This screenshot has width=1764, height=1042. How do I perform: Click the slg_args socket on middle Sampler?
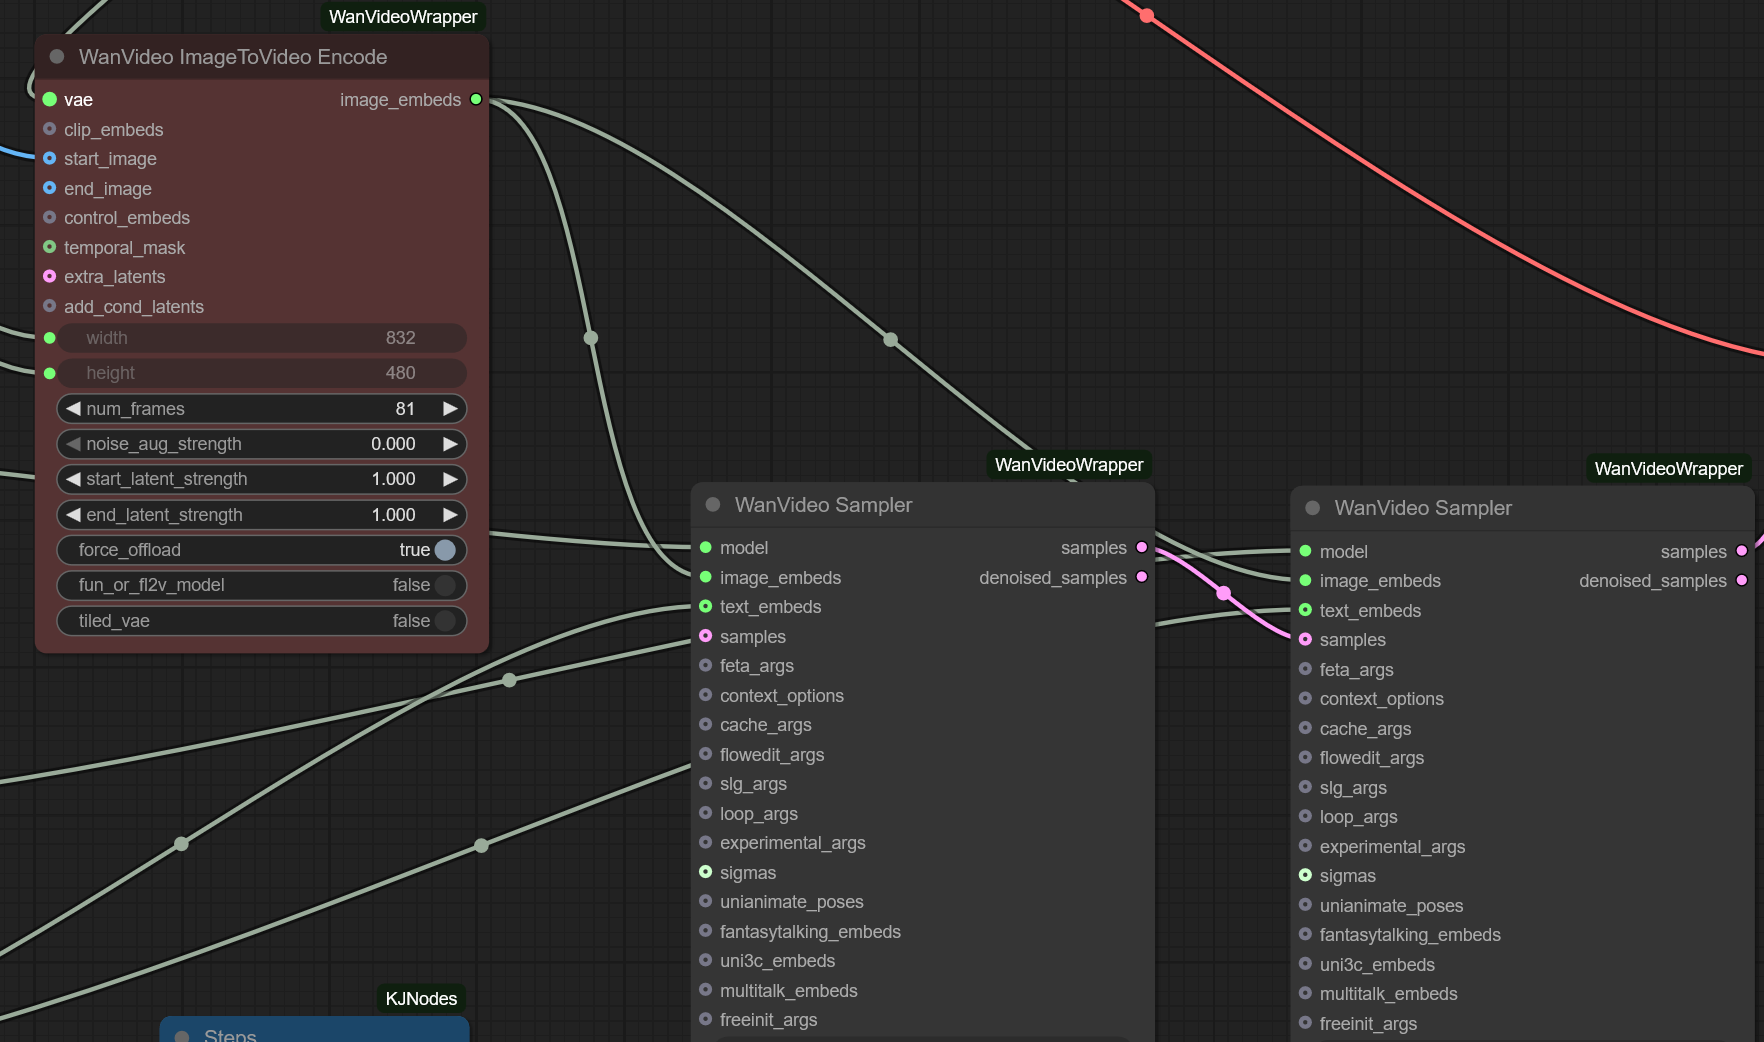(x=706, y=783)
